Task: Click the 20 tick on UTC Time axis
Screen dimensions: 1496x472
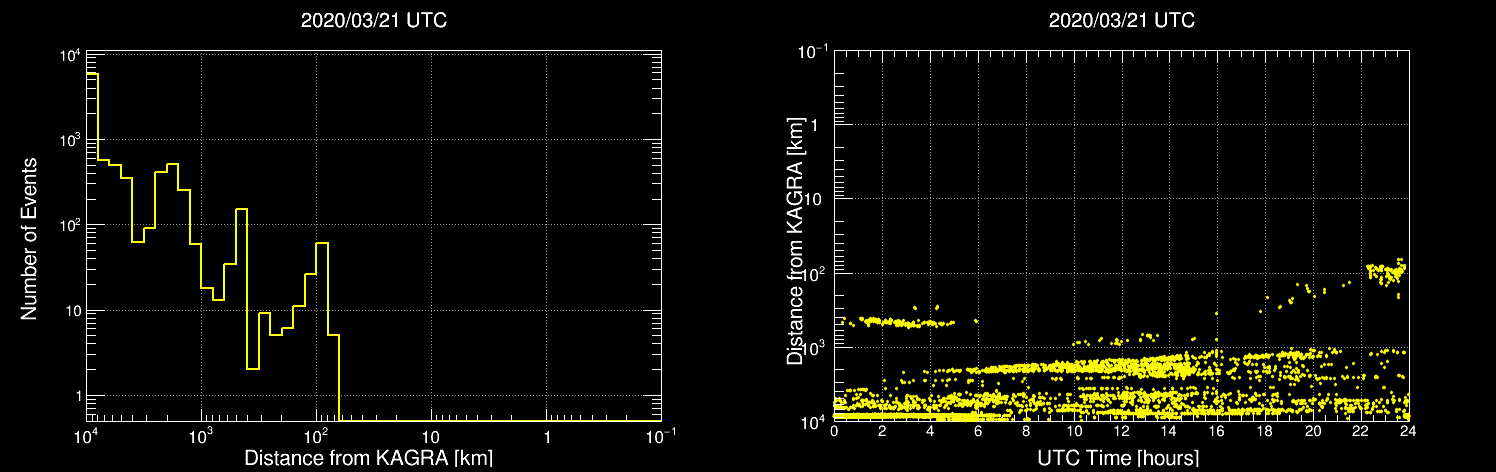Action: pos(1313,431)
